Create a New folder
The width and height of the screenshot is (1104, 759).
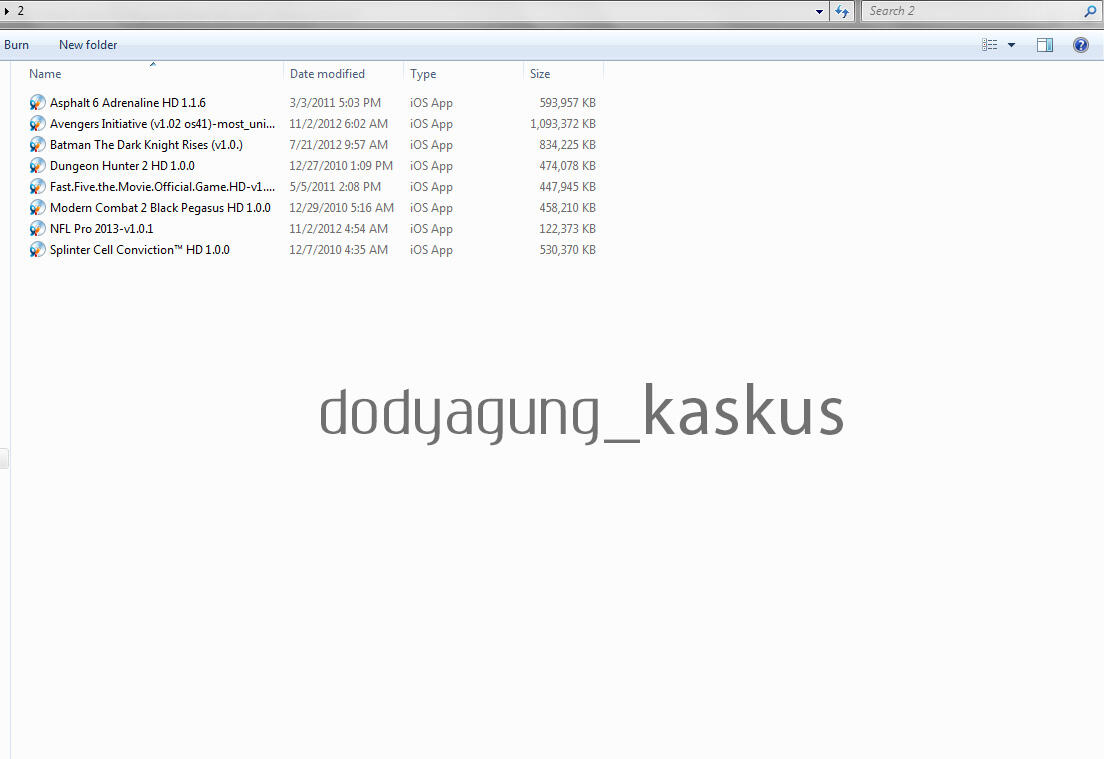88,45
